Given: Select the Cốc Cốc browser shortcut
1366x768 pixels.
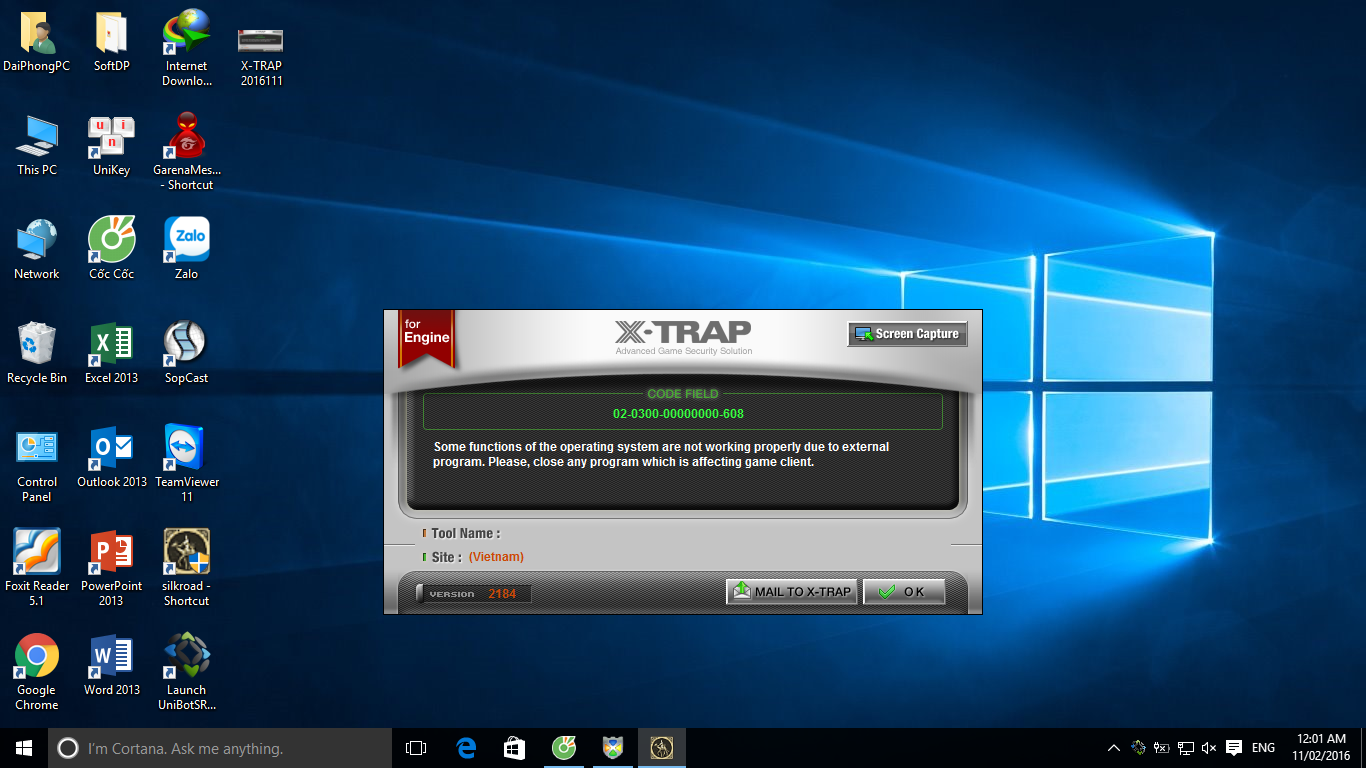Looking at the screenshot, I should [111, 250].
